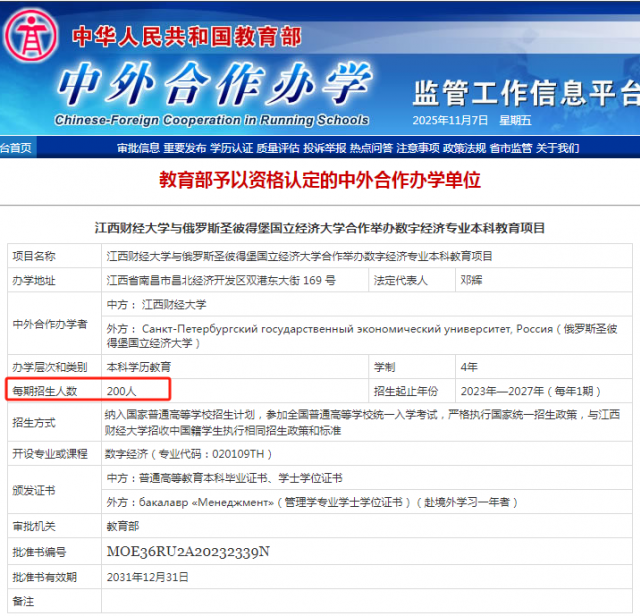Click the approval number MOE36RU2A20232339N
Image resolution: width=640 pixels, height=616 pixels.
[188, 551]
